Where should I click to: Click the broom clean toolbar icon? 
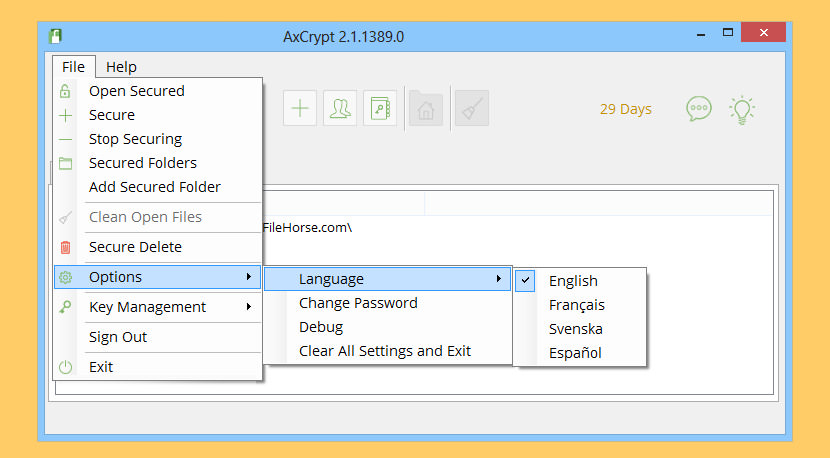tap(472, 109)
